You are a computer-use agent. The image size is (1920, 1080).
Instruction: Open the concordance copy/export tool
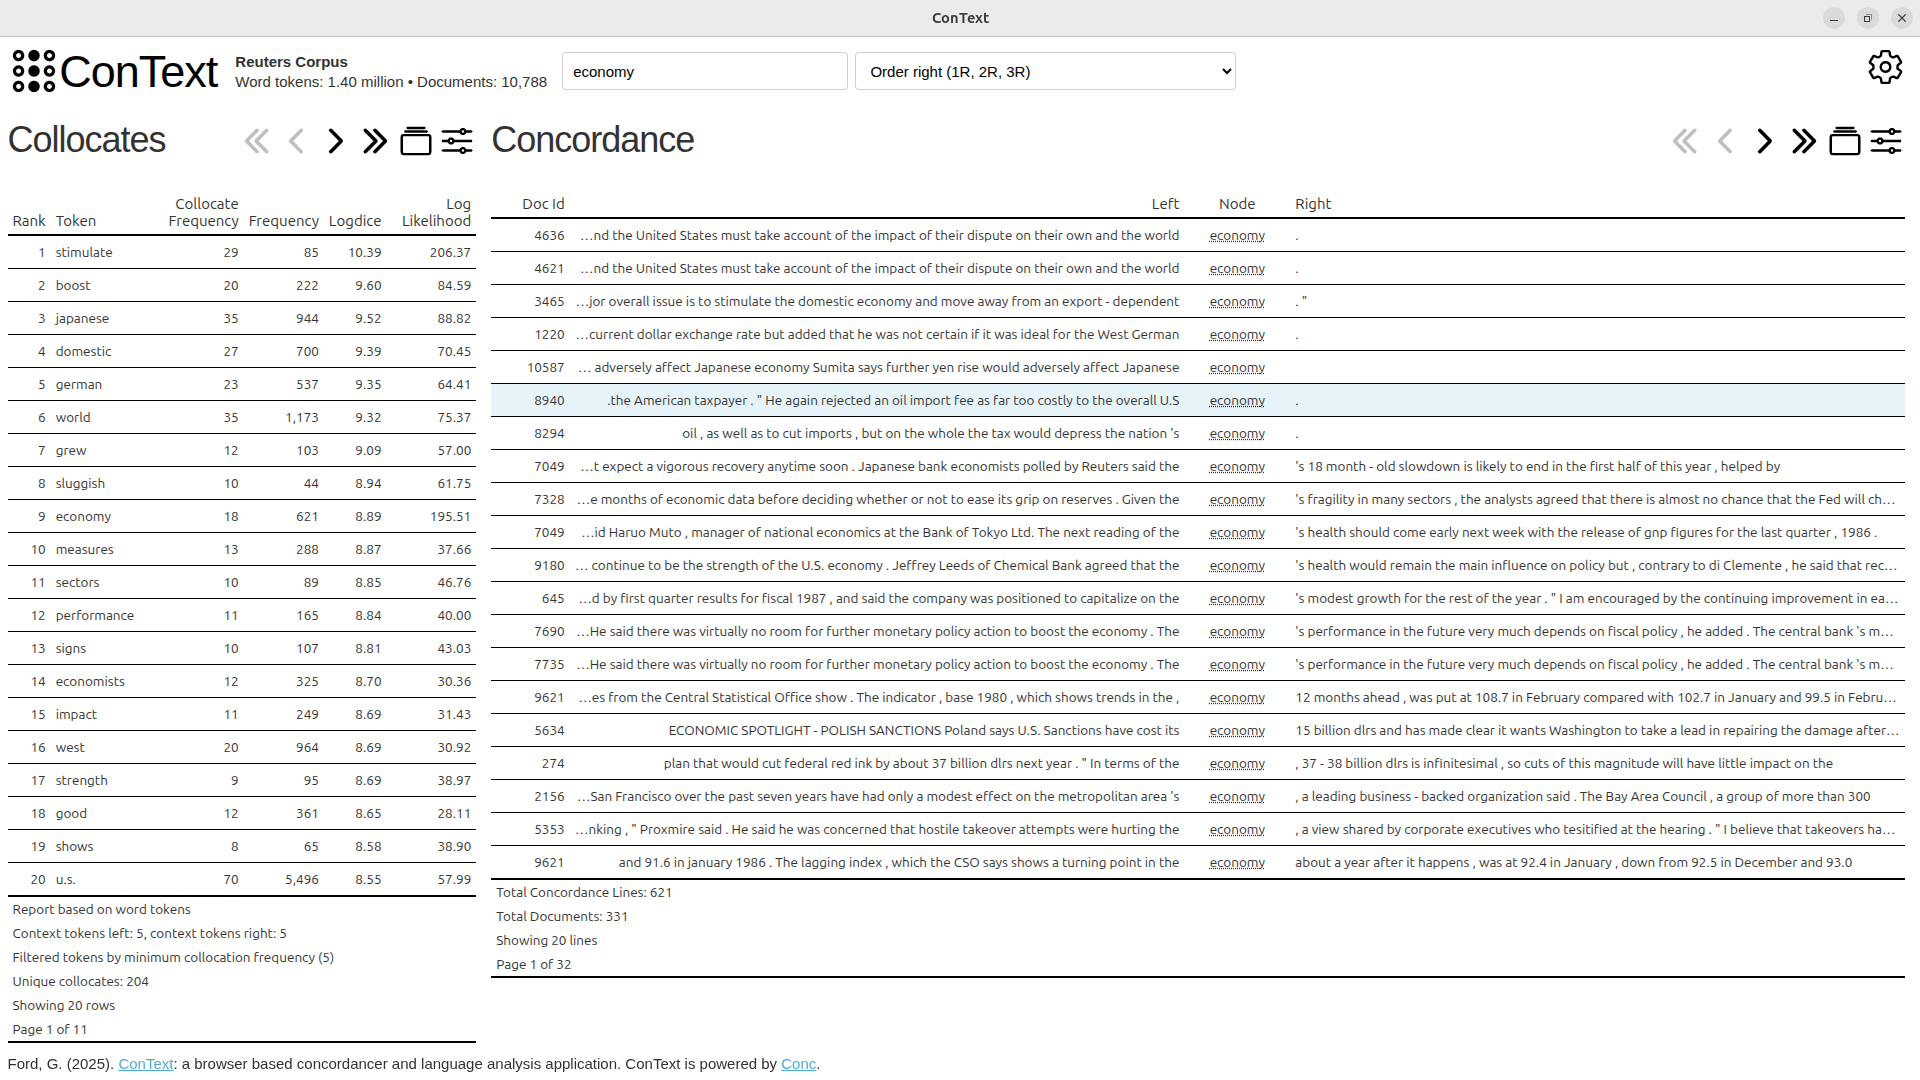(1845, 141)
